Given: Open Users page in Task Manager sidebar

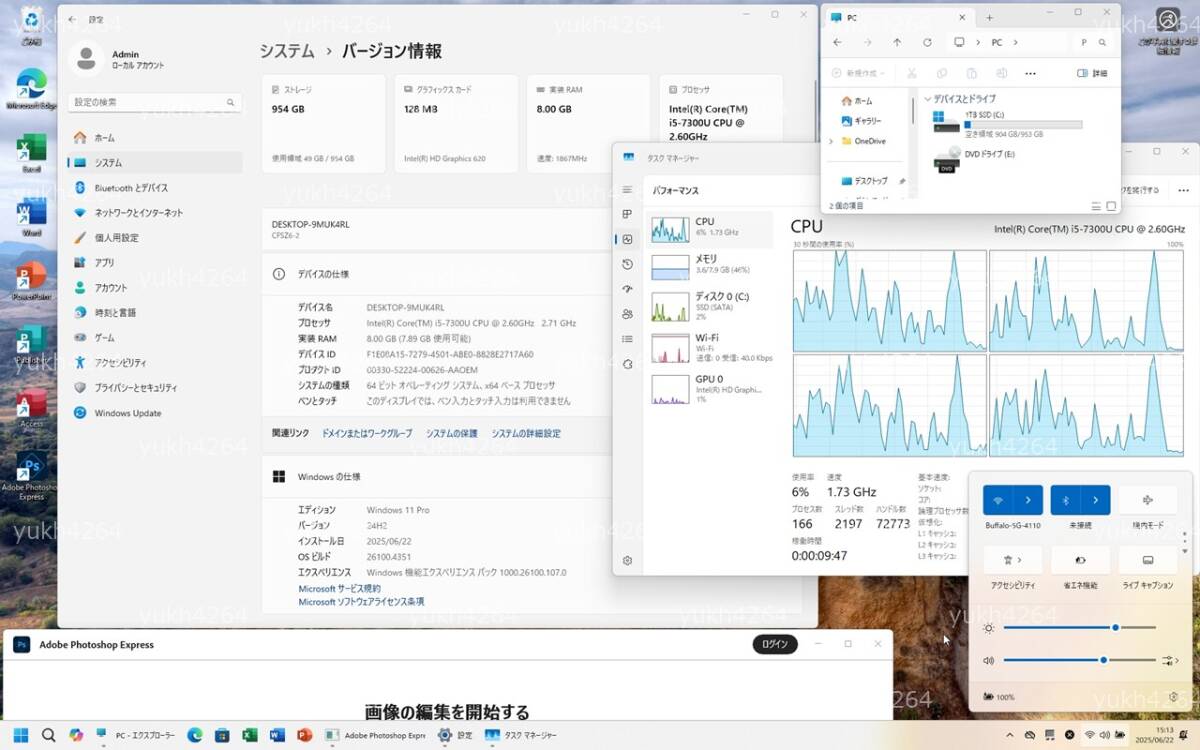Looking at the screenshot, I should pos(627,314).
